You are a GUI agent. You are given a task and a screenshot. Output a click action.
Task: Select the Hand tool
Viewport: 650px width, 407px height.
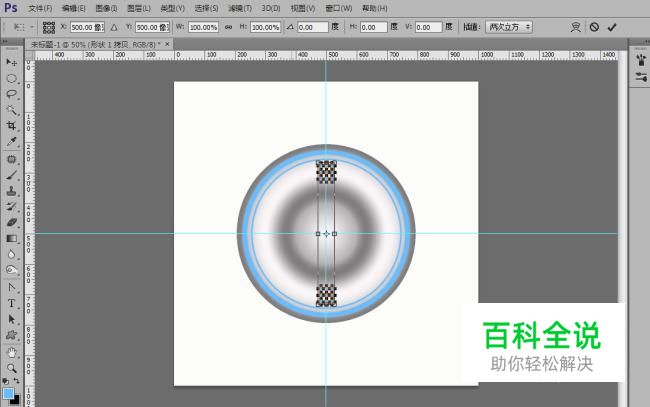click(11, 352)
